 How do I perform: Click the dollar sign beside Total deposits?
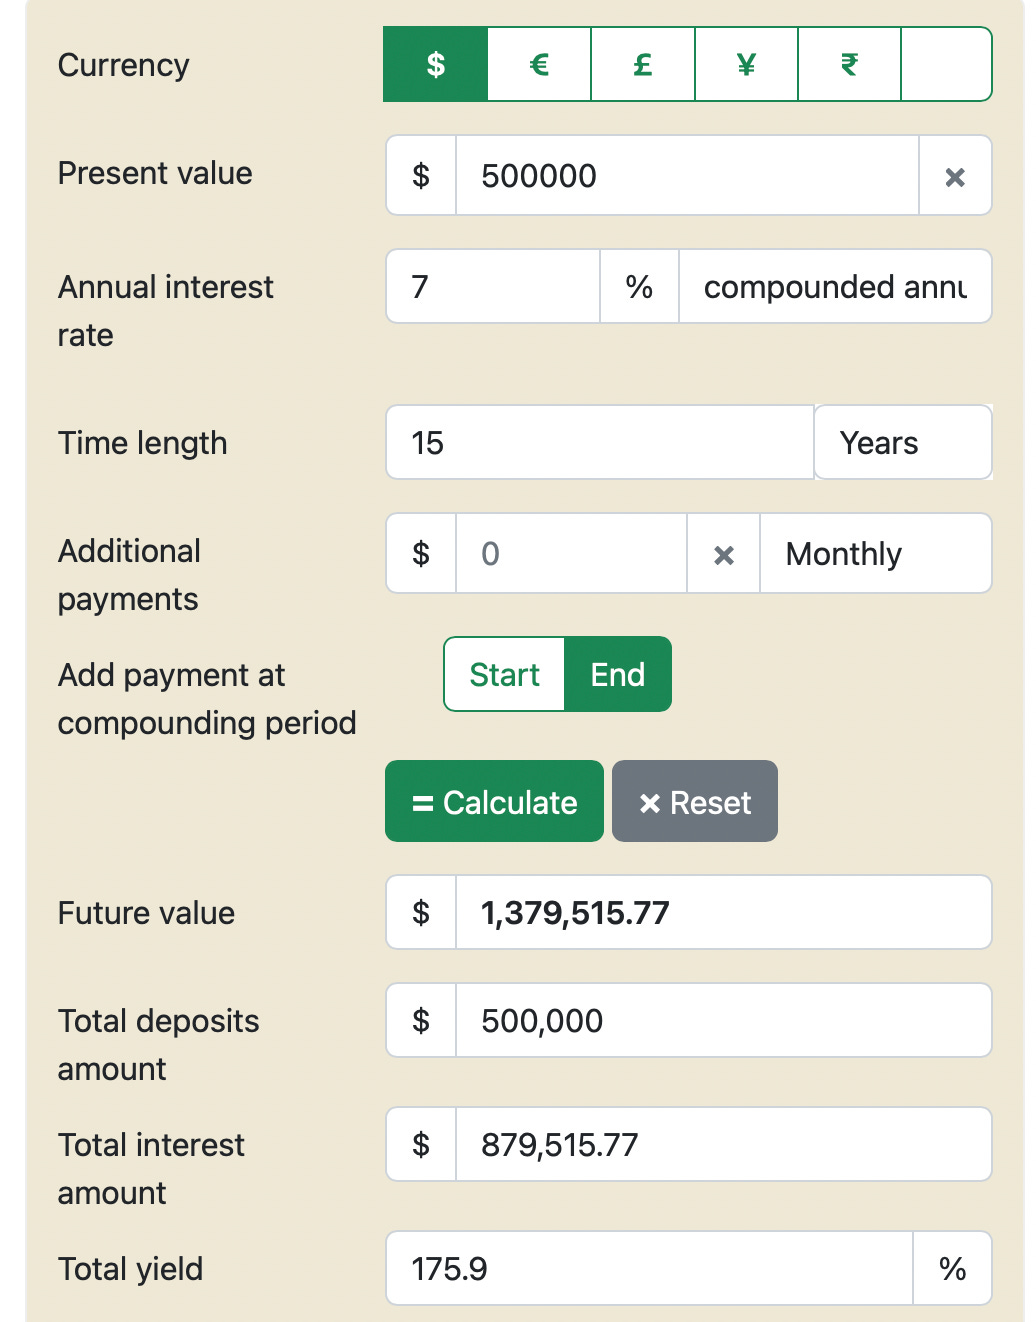coord(421,1021)
